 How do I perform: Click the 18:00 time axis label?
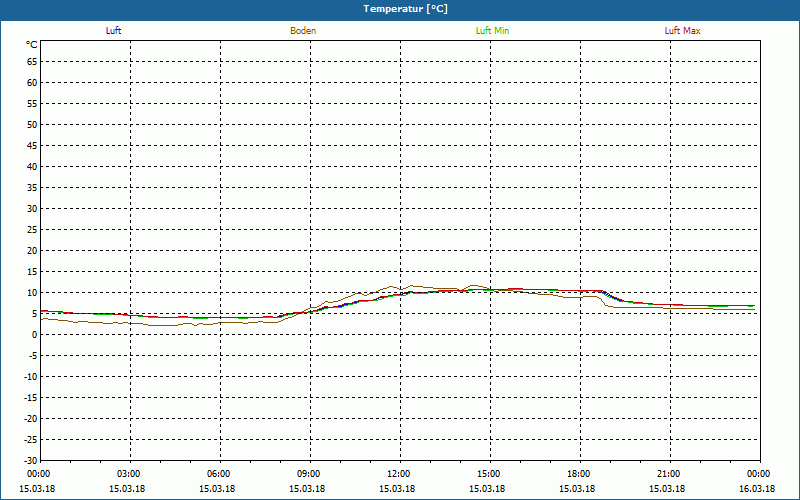coord(579,474)
